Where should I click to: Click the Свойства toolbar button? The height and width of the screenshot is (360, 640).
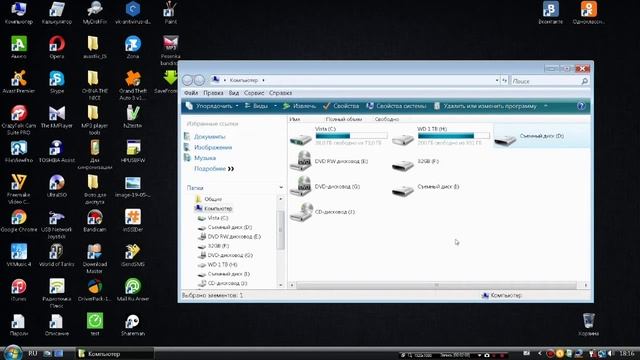[x=341, y=106]
